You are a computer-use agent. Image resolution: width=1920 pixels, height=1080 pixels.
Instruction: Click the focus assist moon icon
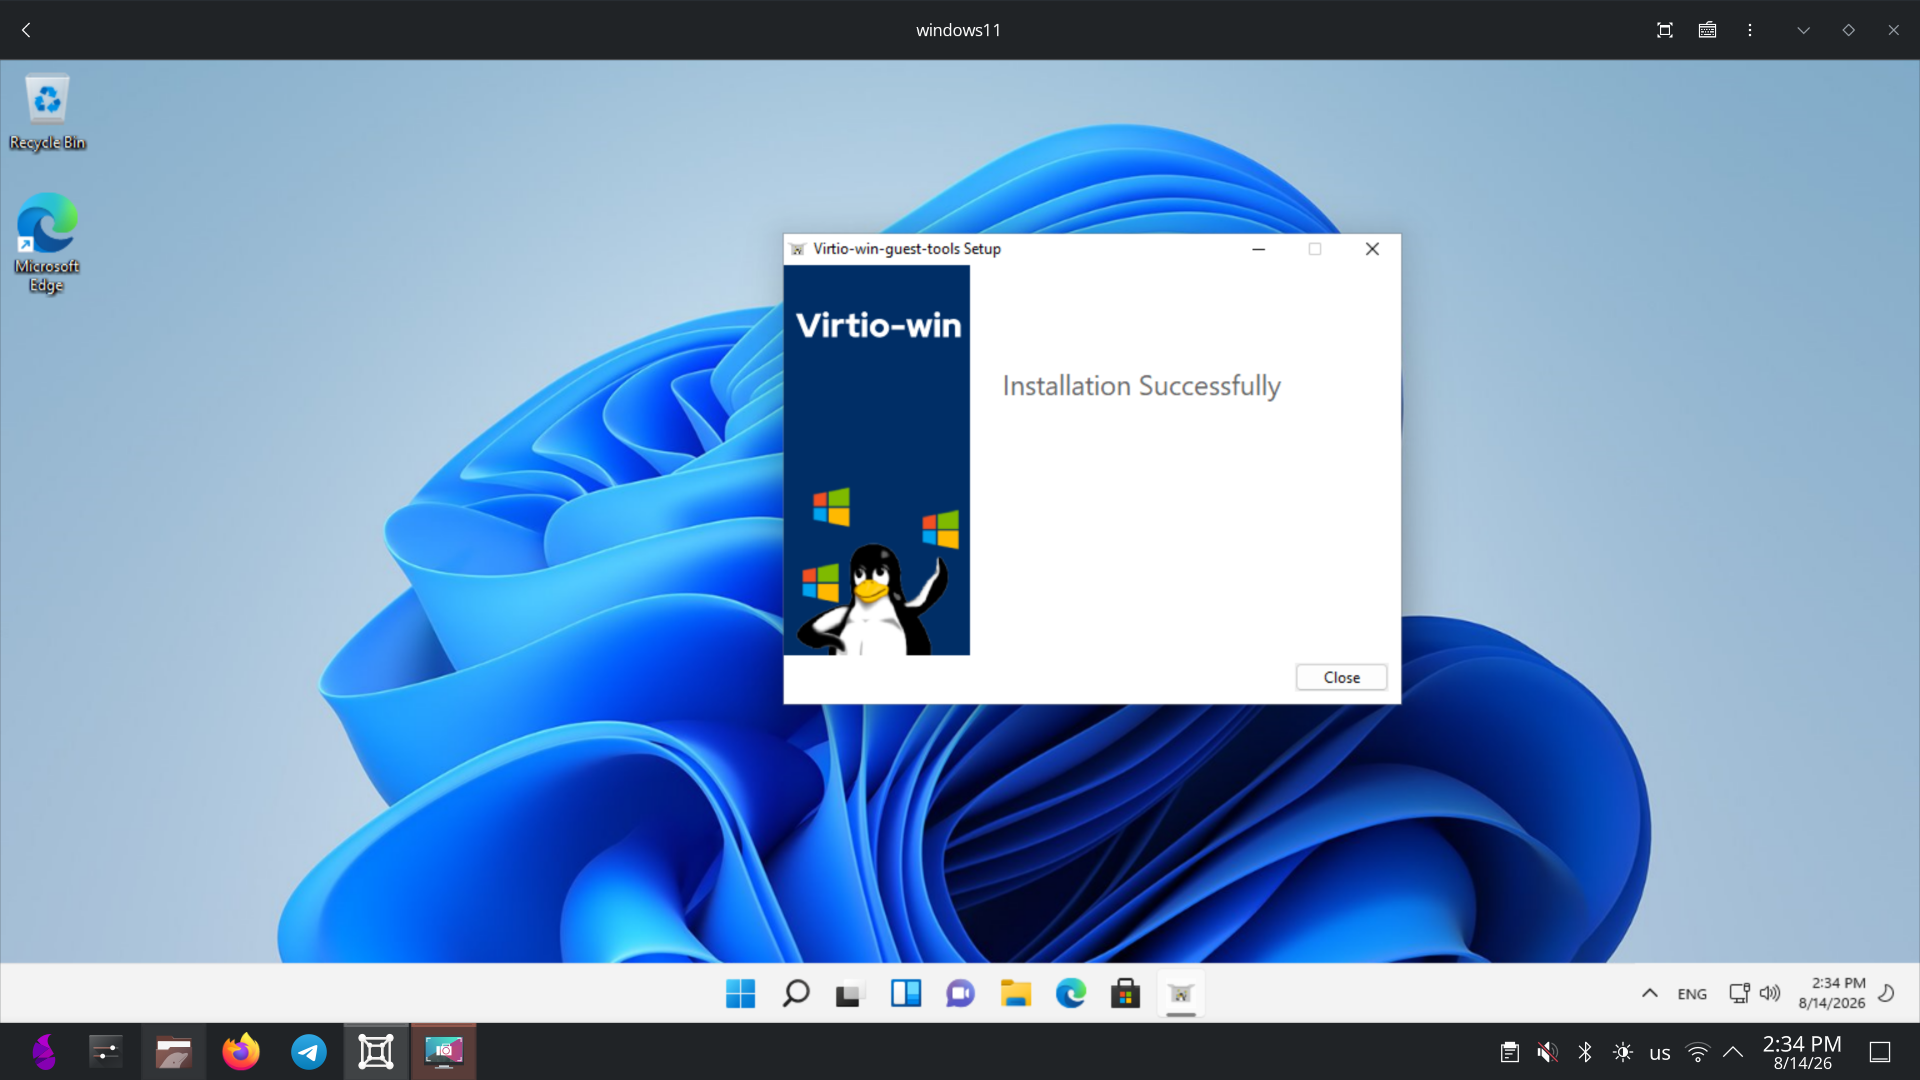coord(1887,993)
